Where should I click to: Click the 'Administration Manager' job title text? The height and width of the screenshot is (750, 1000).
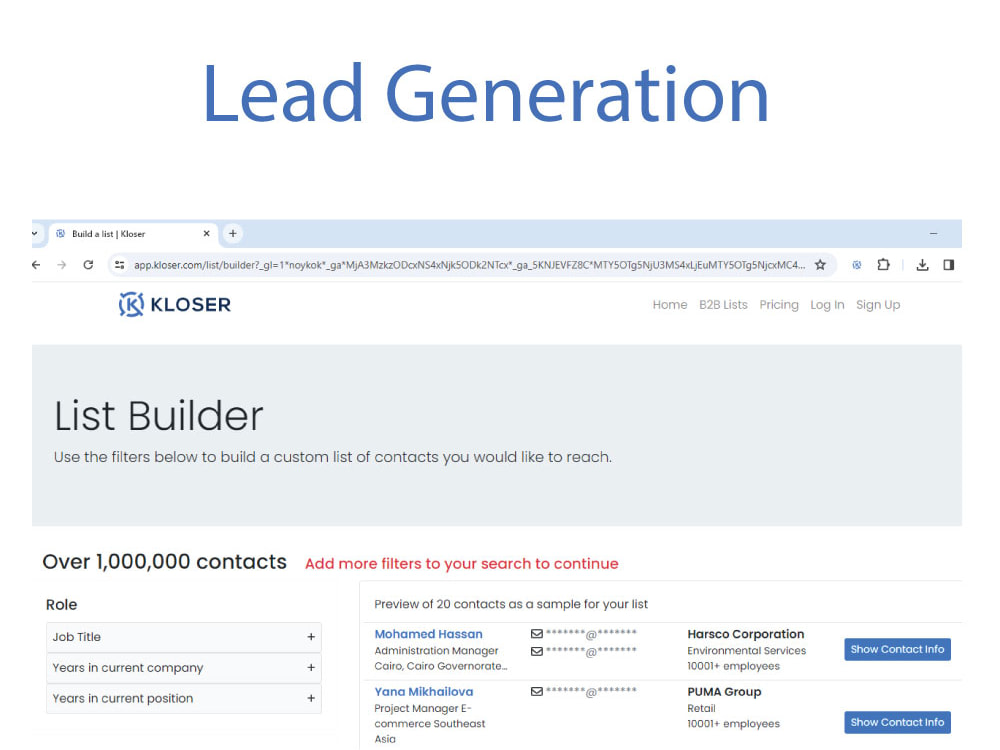[436, 651]
